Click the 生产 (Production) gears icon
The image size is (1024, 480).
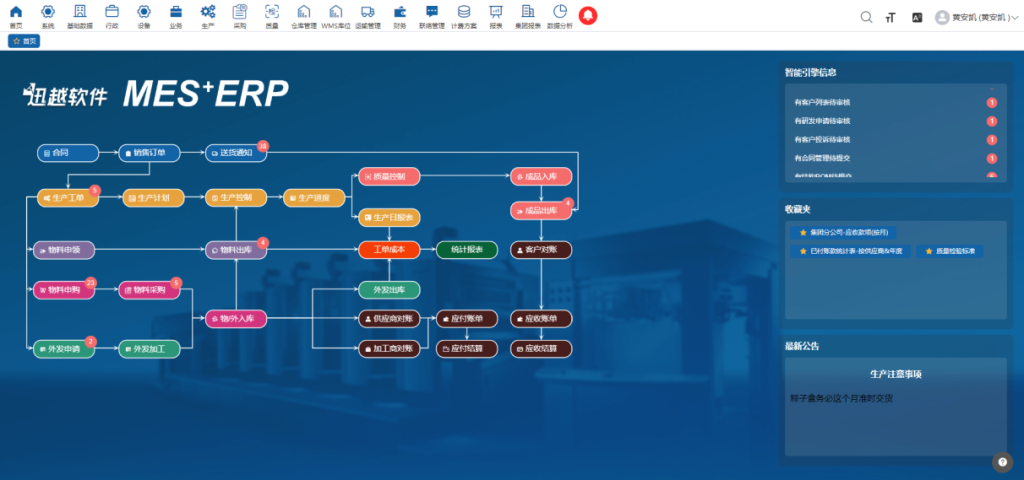(208, 14)
